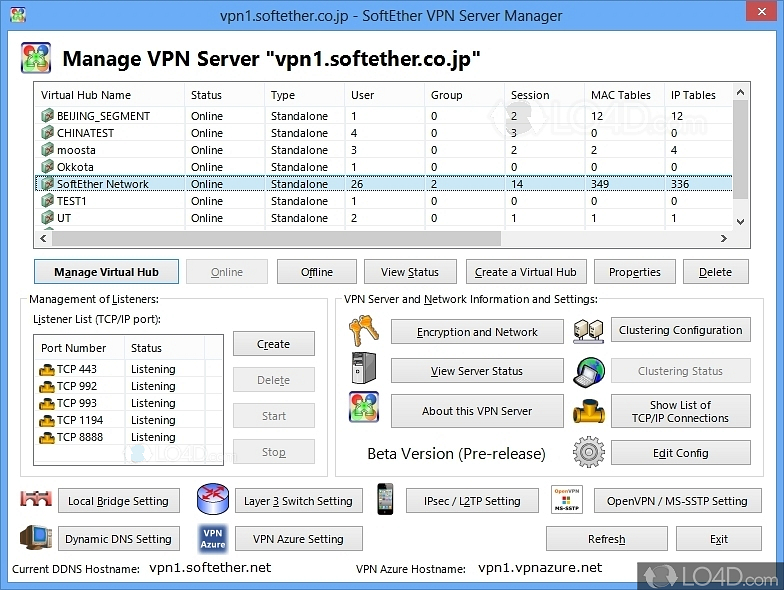Click the VPN Azure blue icon

213,538
